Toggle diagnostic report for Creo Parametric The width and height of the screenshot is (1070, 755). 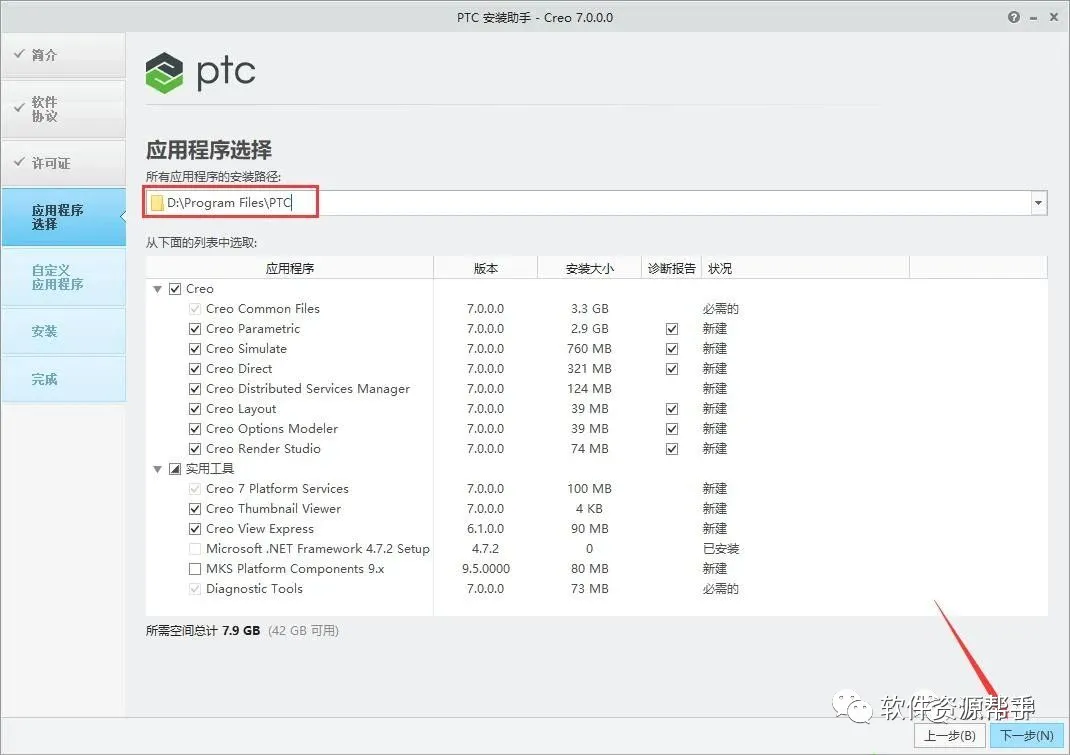[x=672, y=329]
